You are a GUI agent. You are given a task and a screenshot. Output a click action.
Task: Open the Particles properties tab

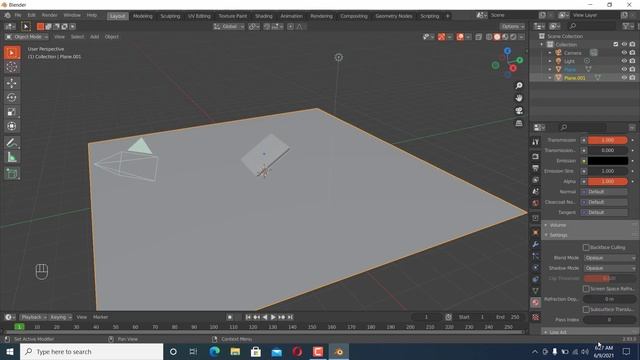click(536, 256)
